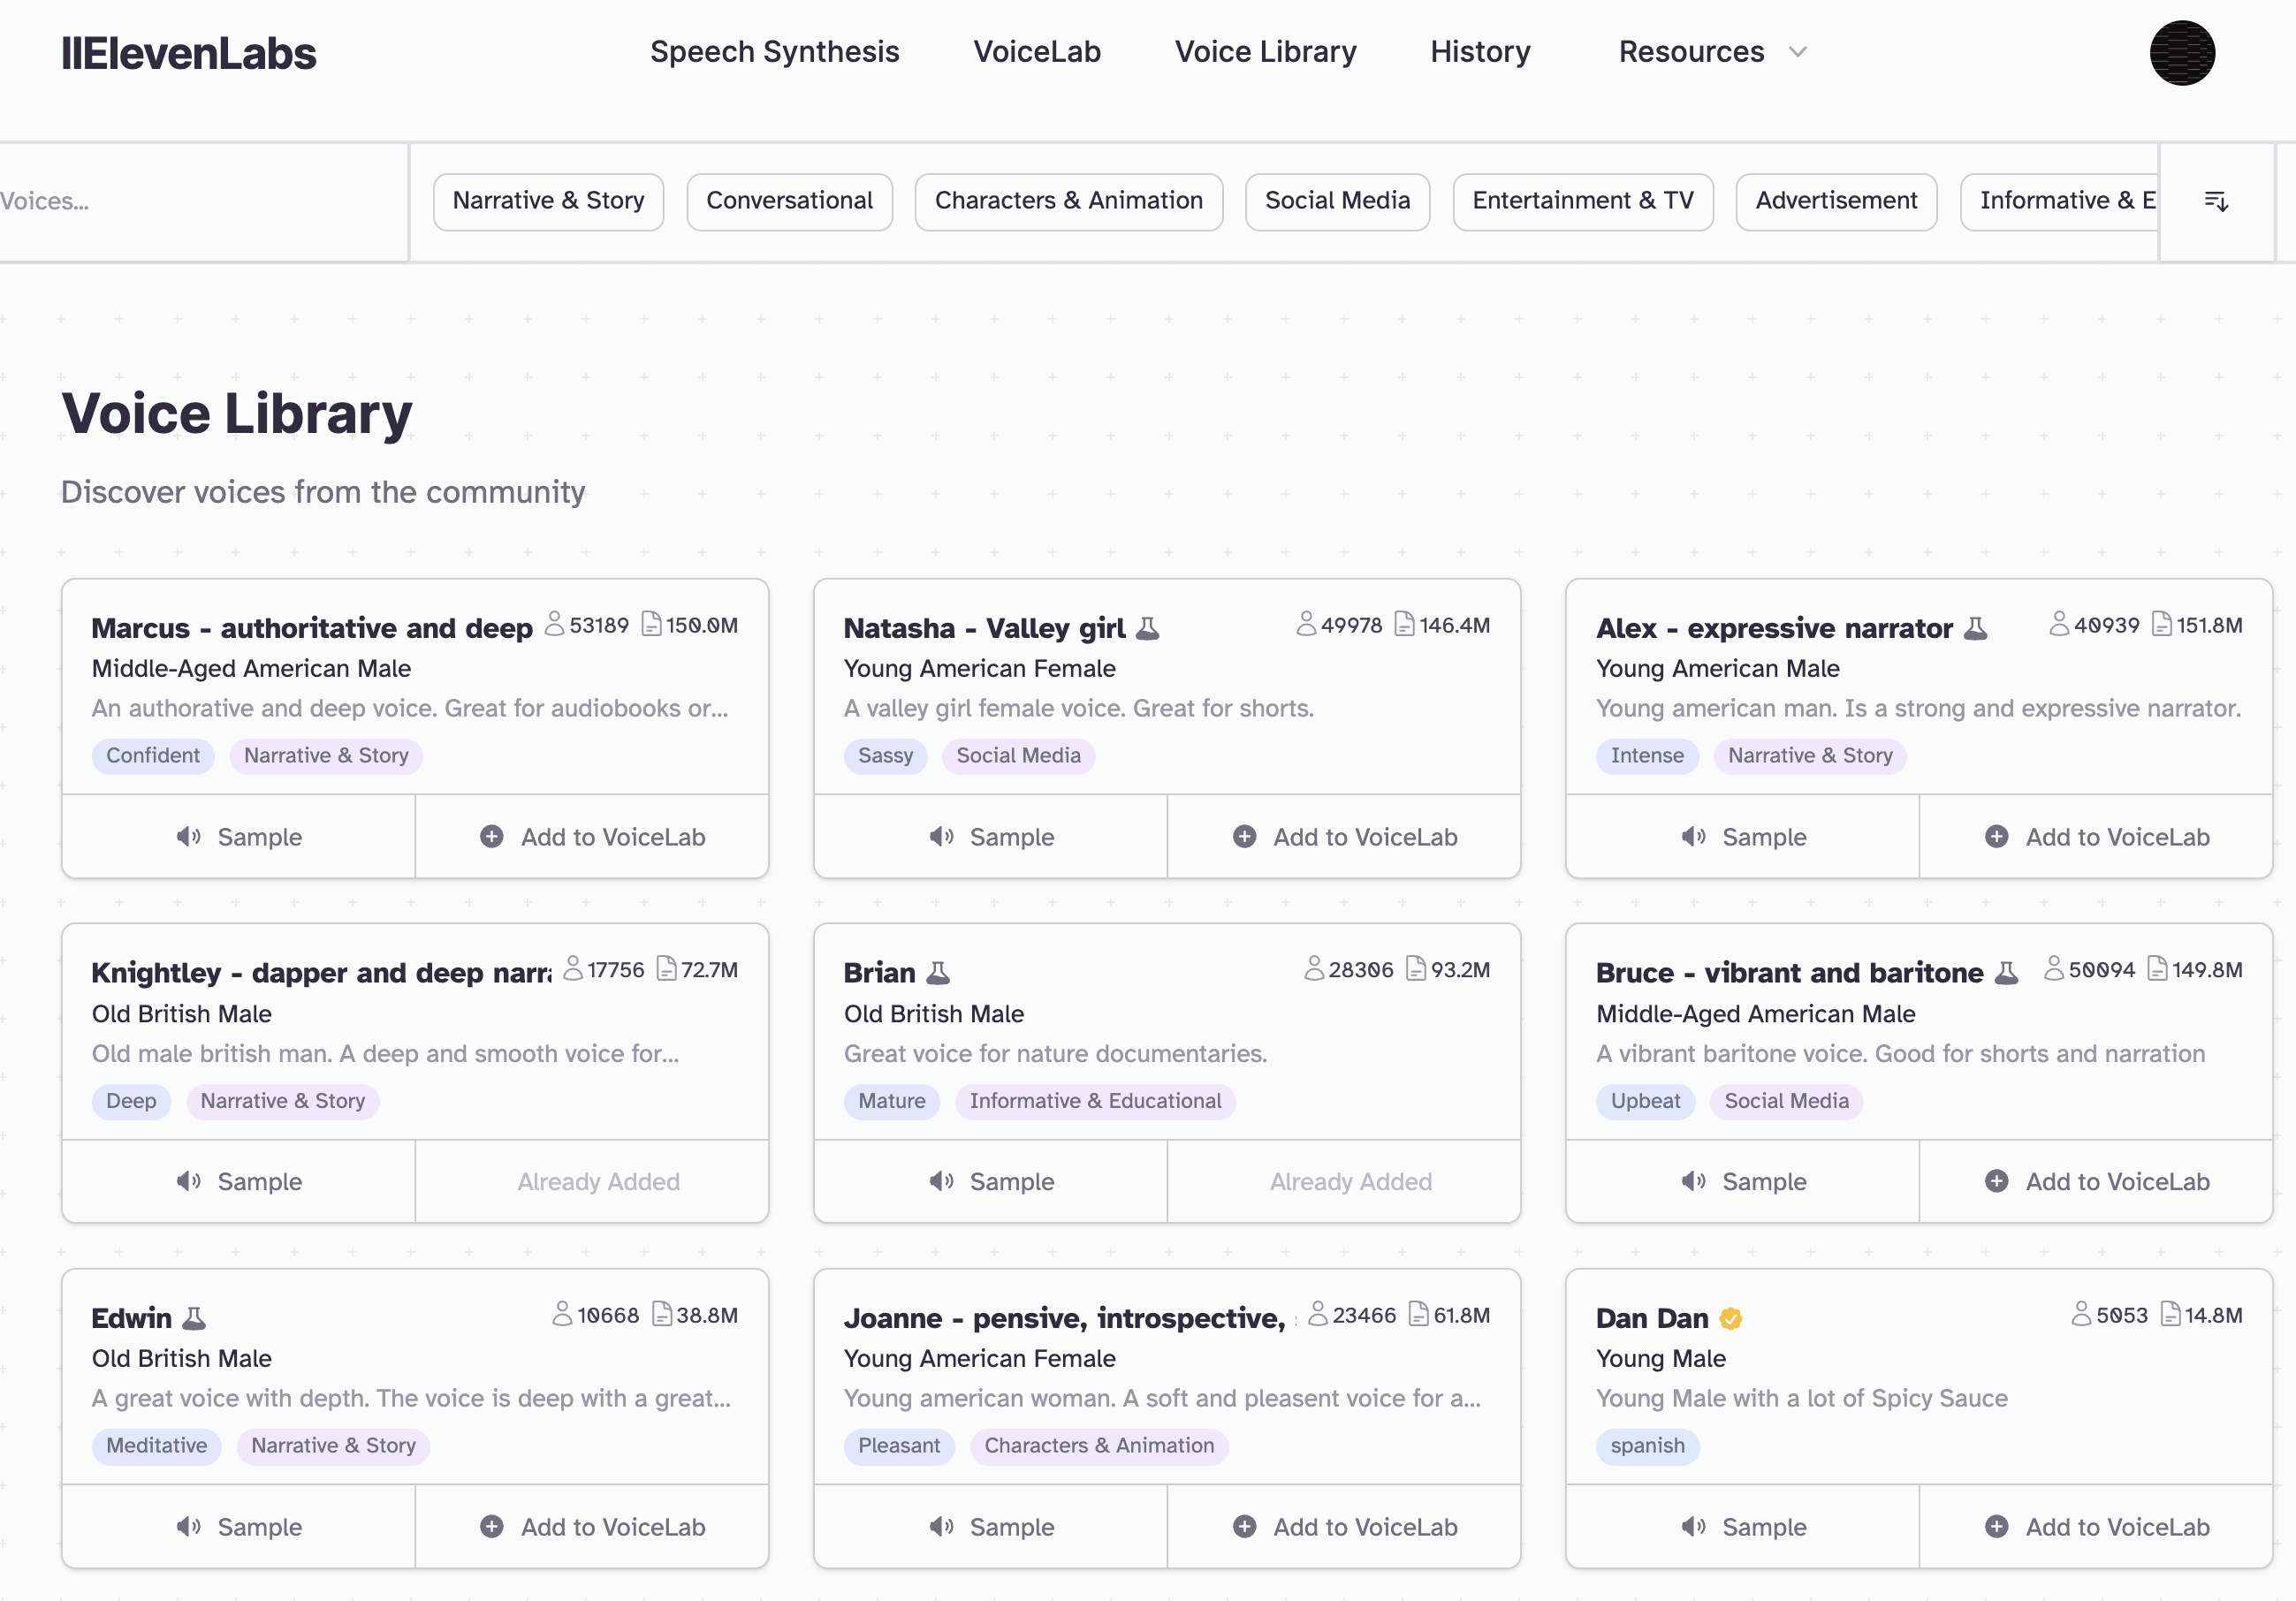Play the Natasha voice sample
Viewport: 2296px width, 1601px height.
tap(991, 837)
